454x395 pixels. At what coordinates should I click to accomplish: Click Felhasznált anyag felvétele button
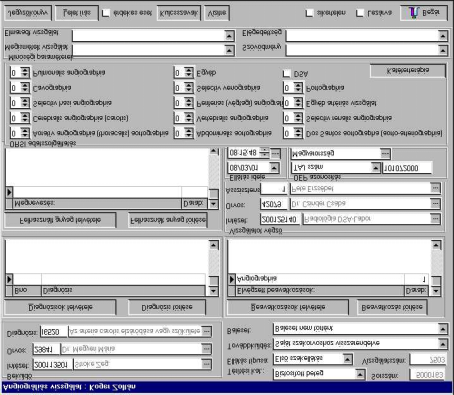tap(60, 220)
